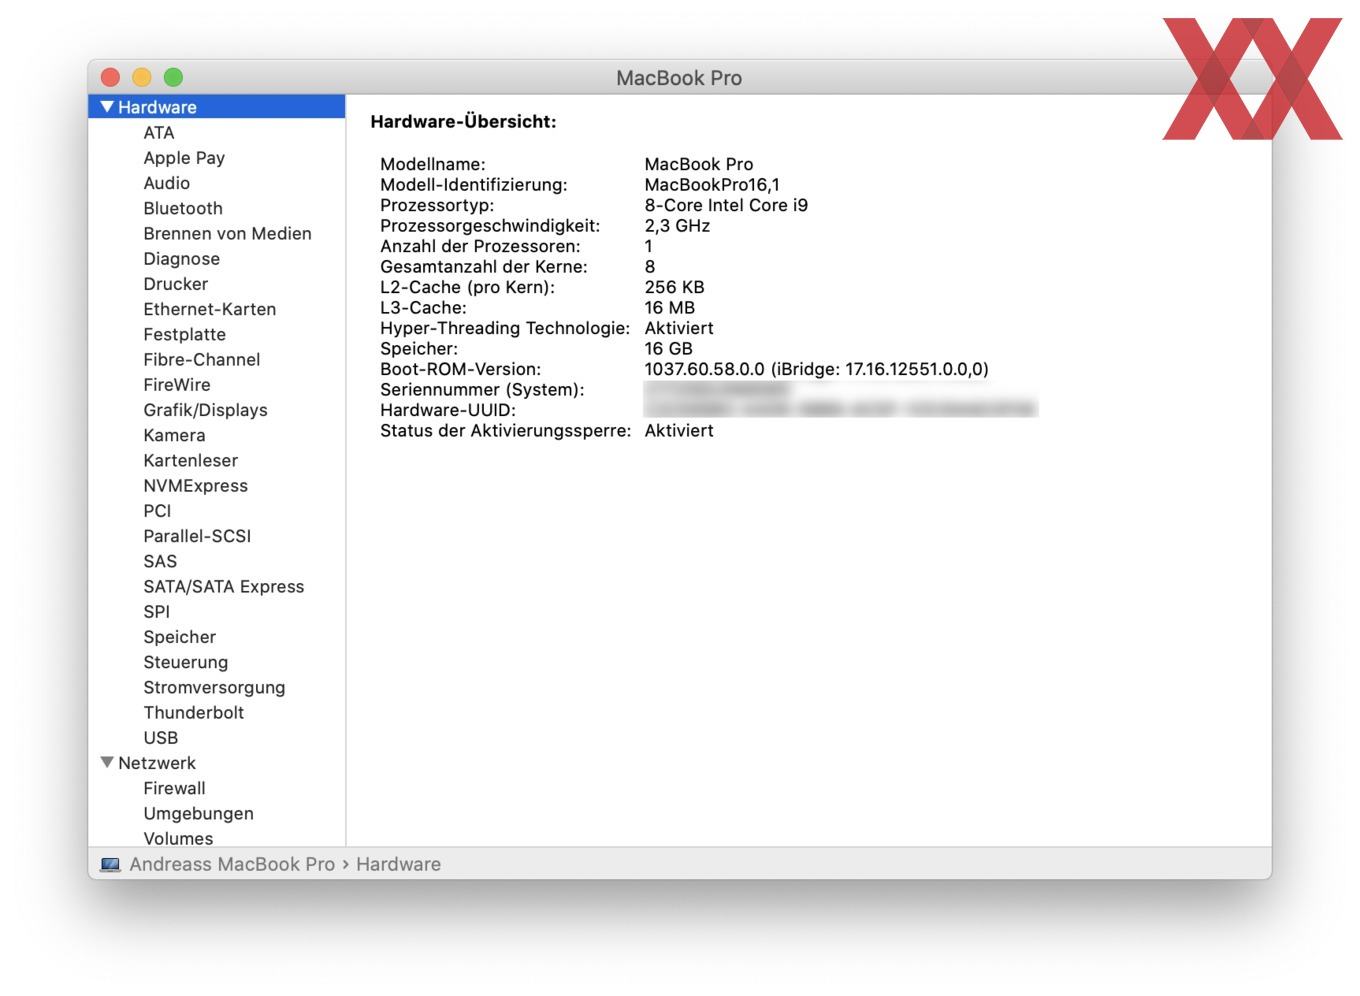Open the Speicher sidebar entry

179,637
